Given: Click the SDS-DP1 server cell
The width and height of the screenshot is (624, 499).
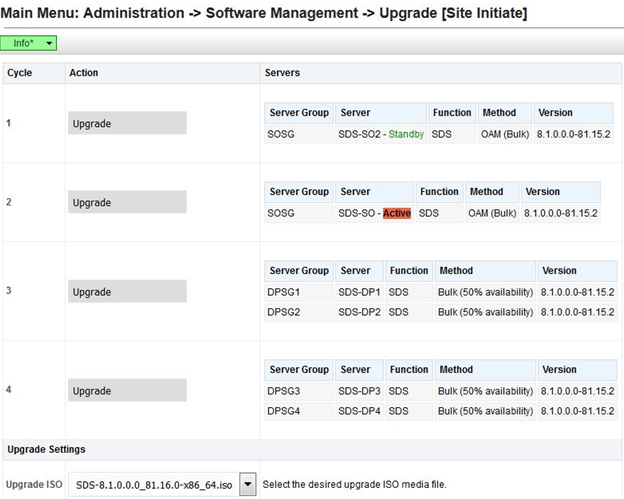Looking at the screenshot, I should (x=359, y=292).
